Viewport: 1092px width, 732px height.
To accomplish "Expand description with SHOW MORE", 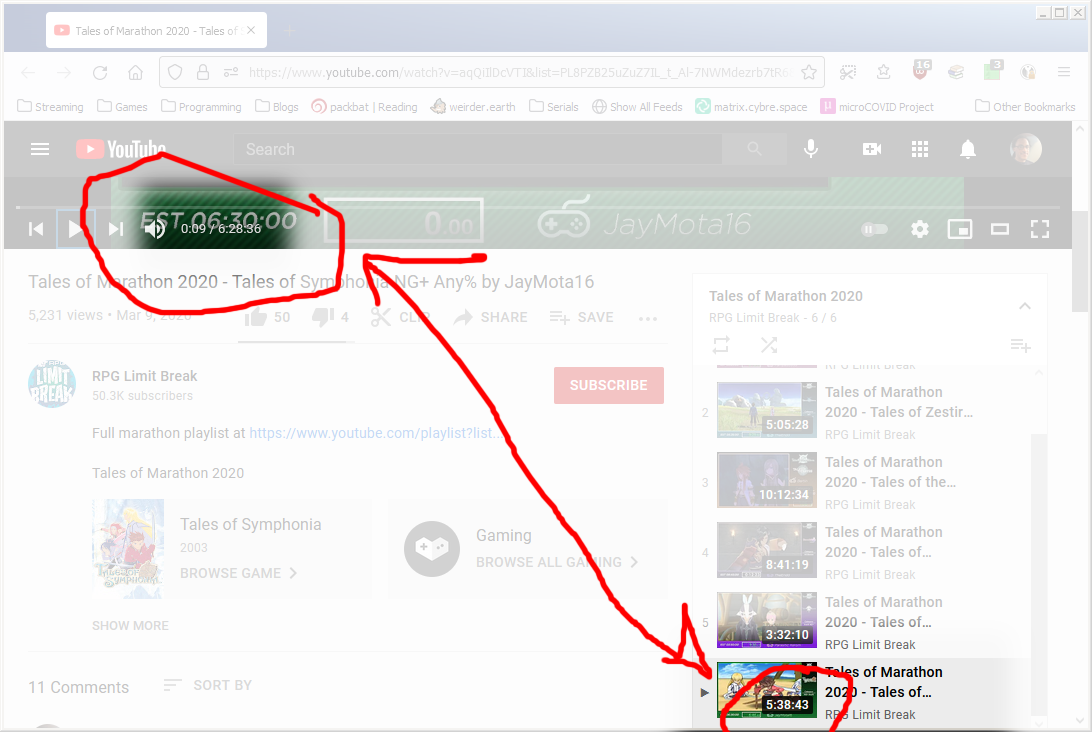I will [x=130, y=625].
